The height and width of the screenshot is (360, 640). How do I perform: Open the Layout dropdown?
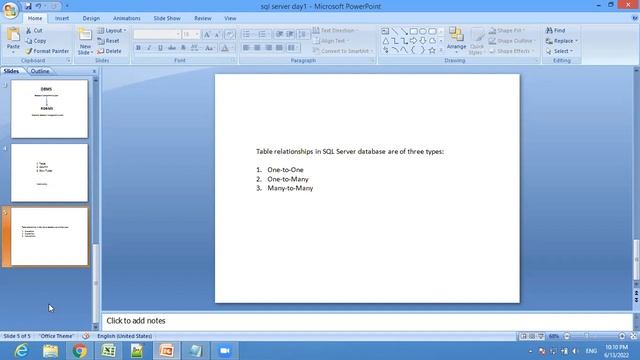pyautogui.click(x=112, y=31)
